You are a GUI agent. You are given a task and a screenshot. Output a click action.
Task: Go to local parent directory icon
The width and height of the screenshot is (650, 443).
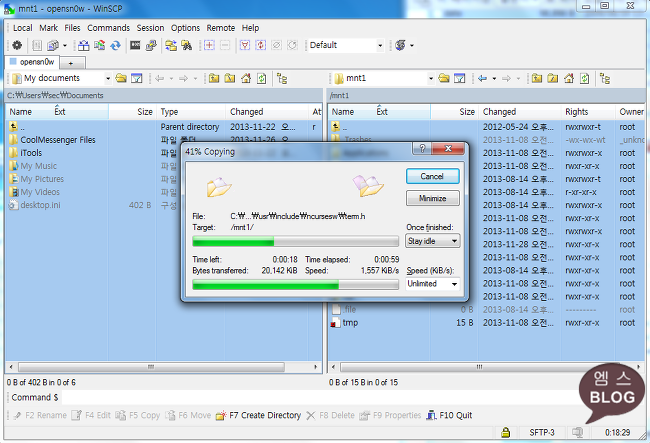point(214,78)
